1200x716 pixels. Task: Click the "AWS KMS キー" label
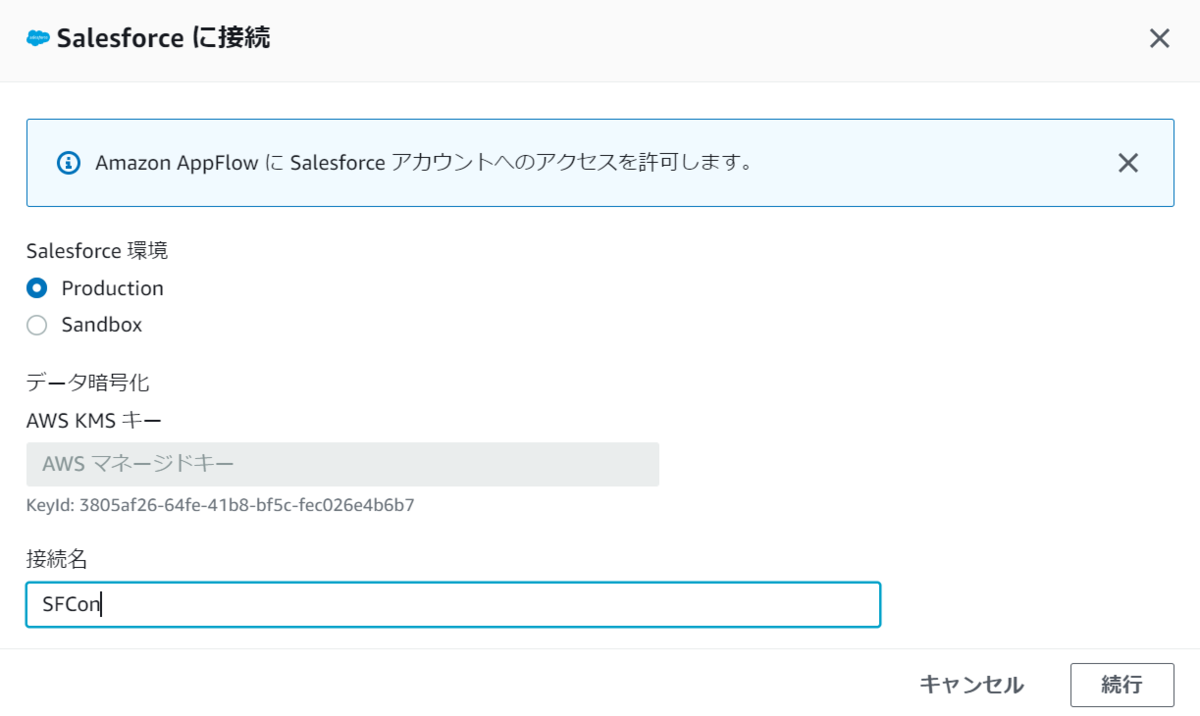93,420
